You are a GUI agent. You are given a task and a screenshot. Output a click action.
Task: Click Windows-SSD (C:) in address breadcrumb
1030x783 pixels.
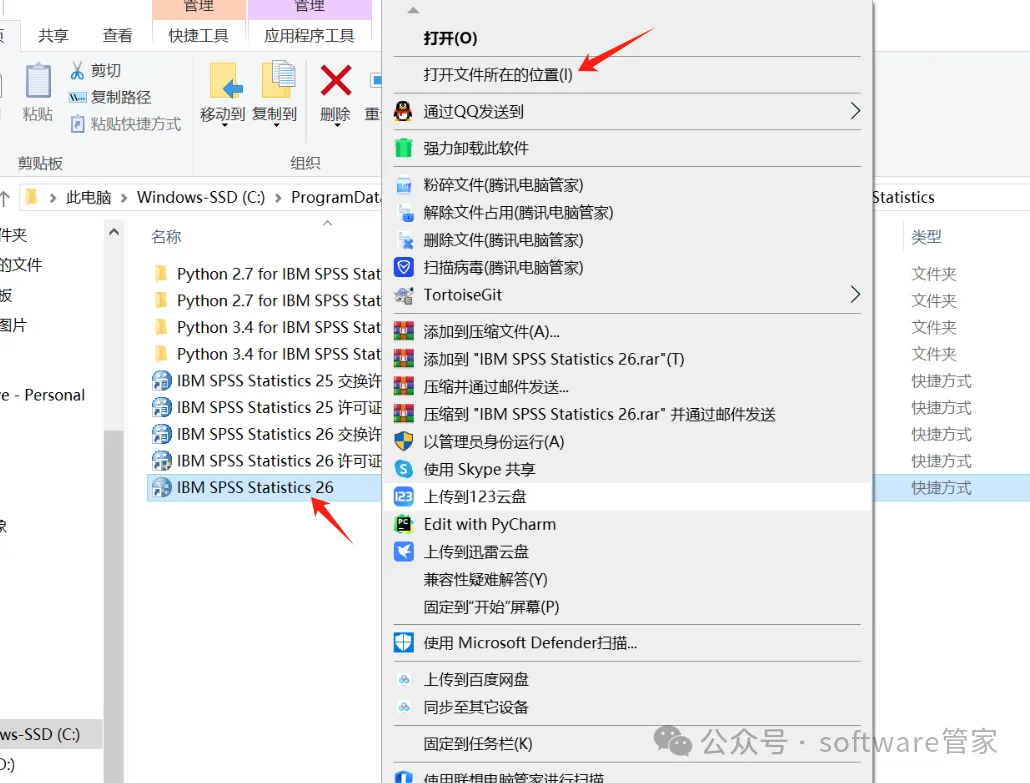tap(200, 197)
